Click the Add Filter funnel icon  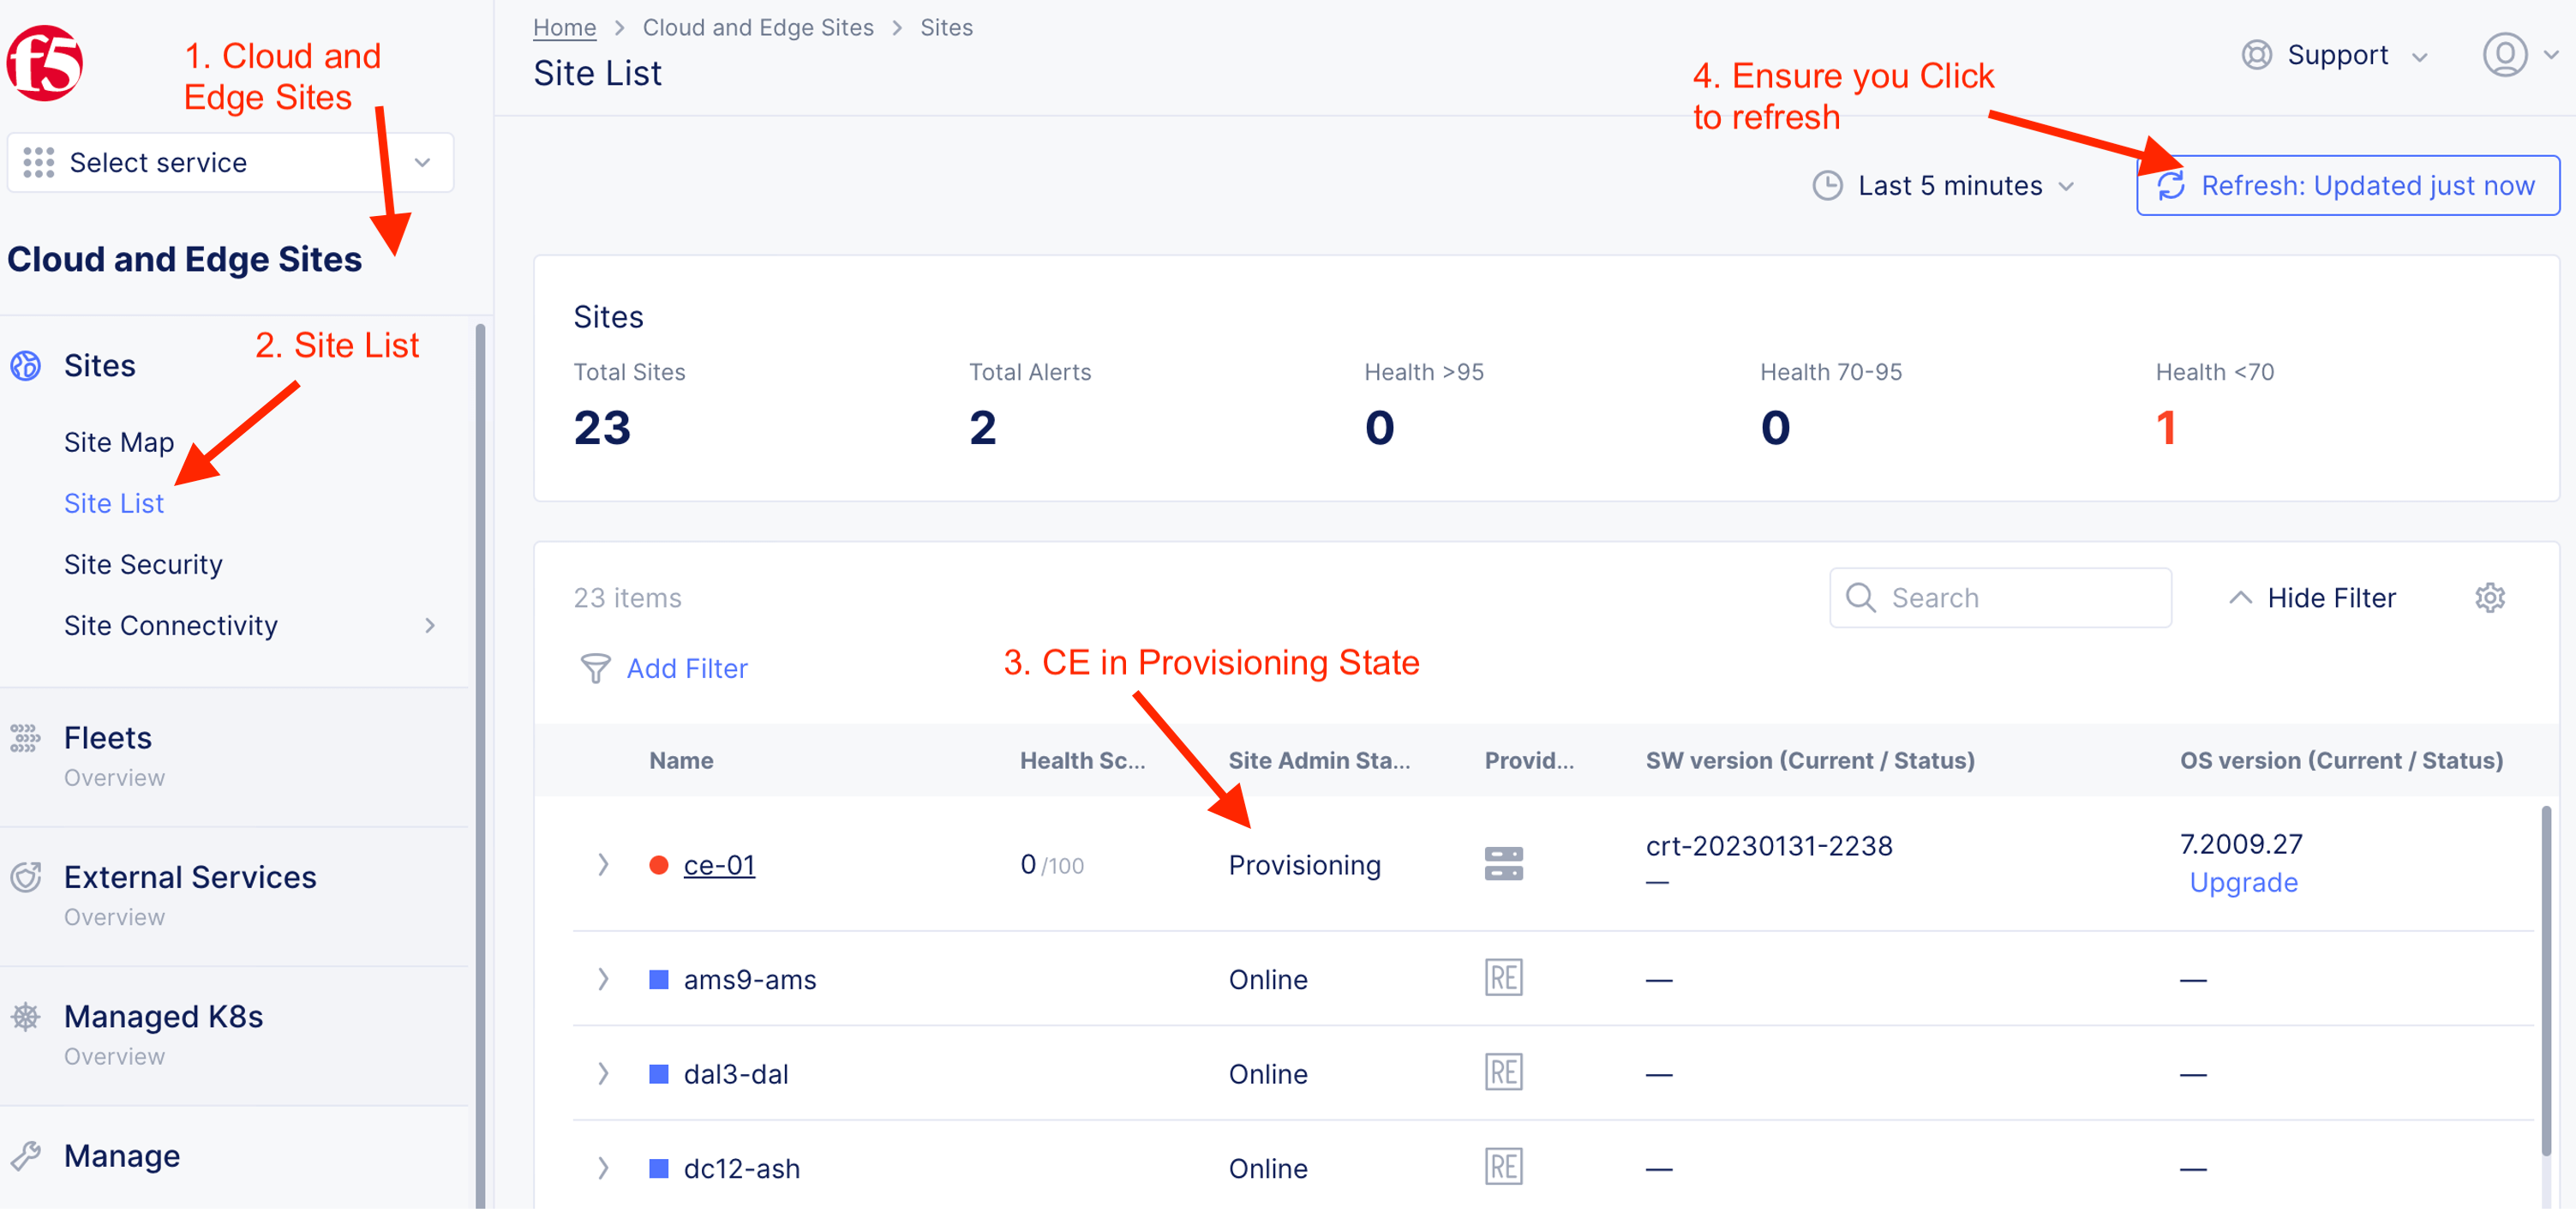pyautogui.click(x=595, y=668)
